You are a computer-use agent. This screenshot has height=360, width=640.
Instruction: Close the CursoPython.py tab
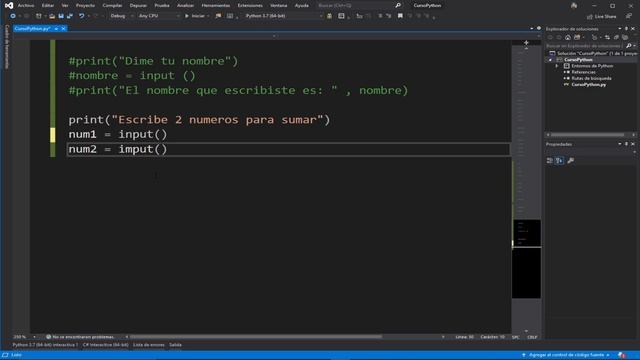(x=63, y=29)
